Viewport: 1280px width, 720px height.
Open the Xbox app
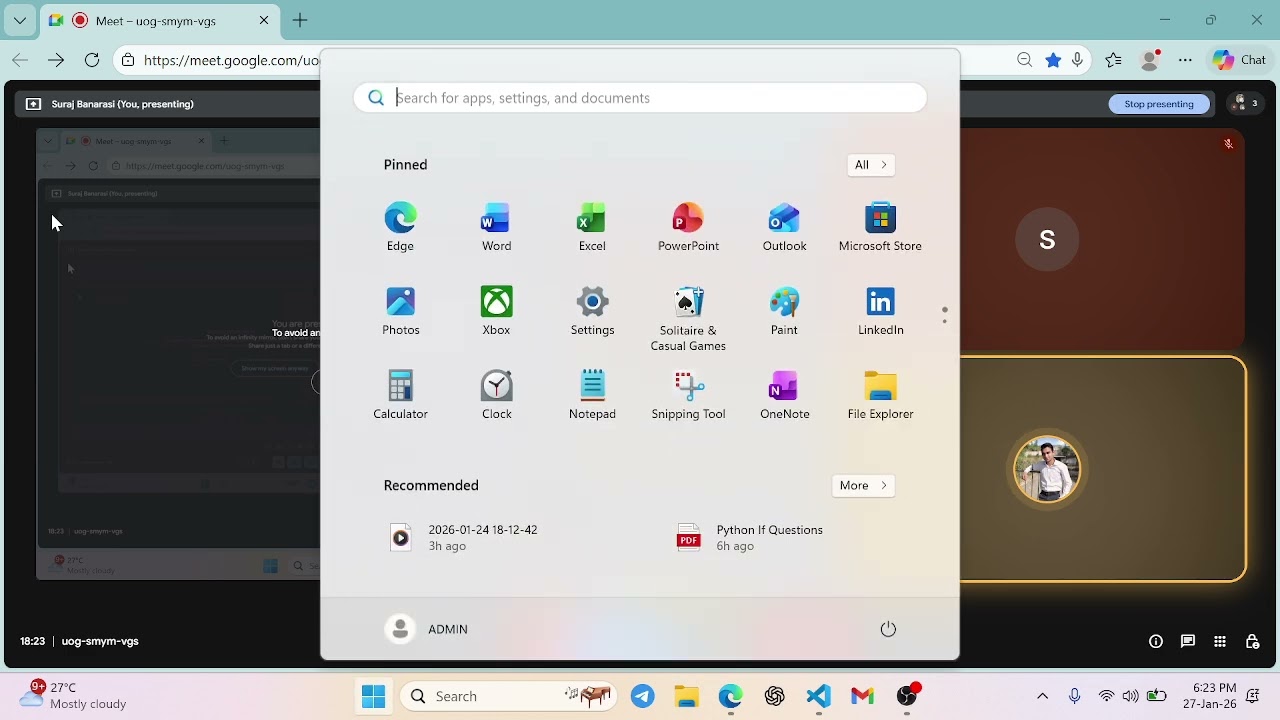pyautogui.click(x=496, y=311)
